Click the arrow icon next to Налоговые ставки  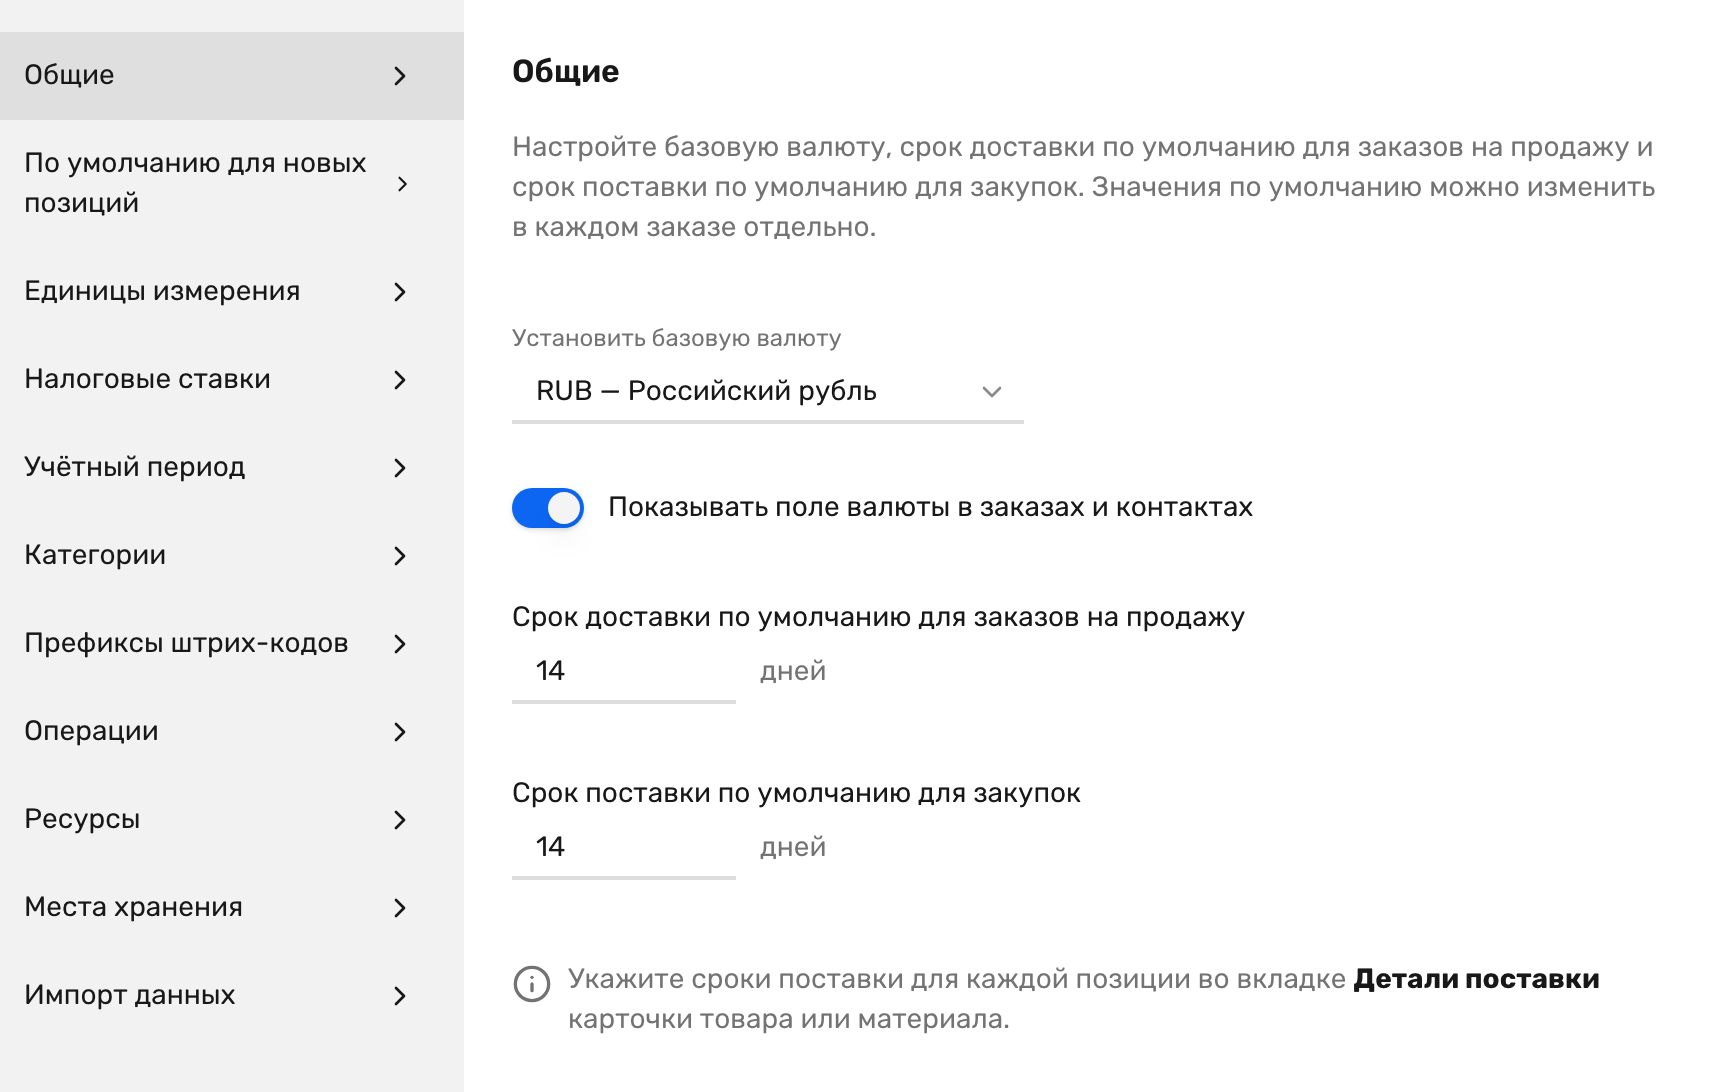coord(400,380)
